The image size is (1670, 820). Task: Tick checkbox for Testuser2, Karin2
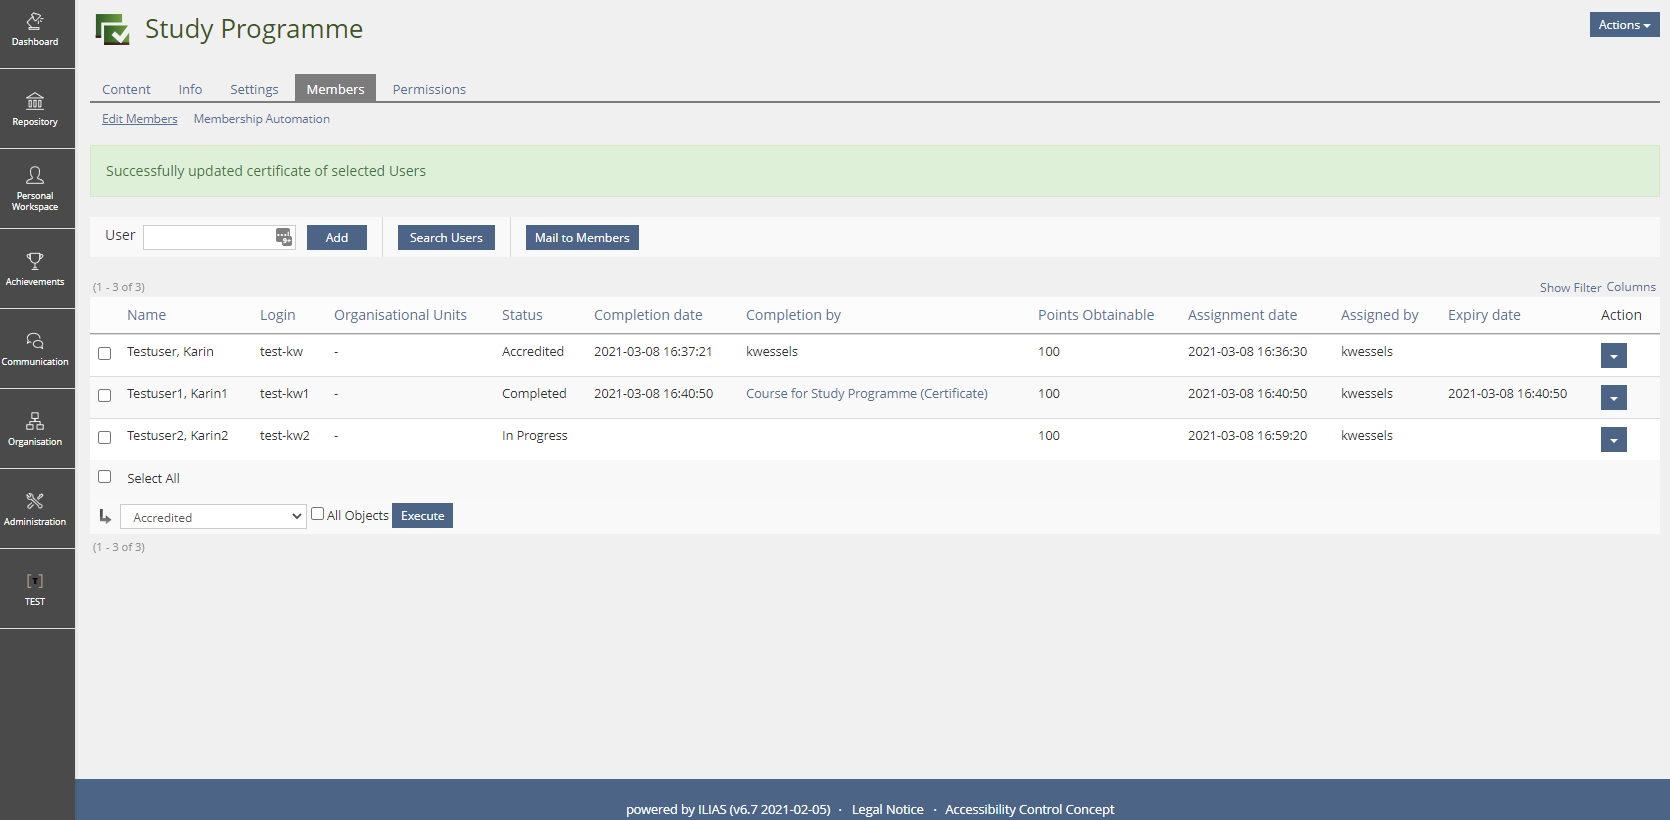tap(105, 437)
